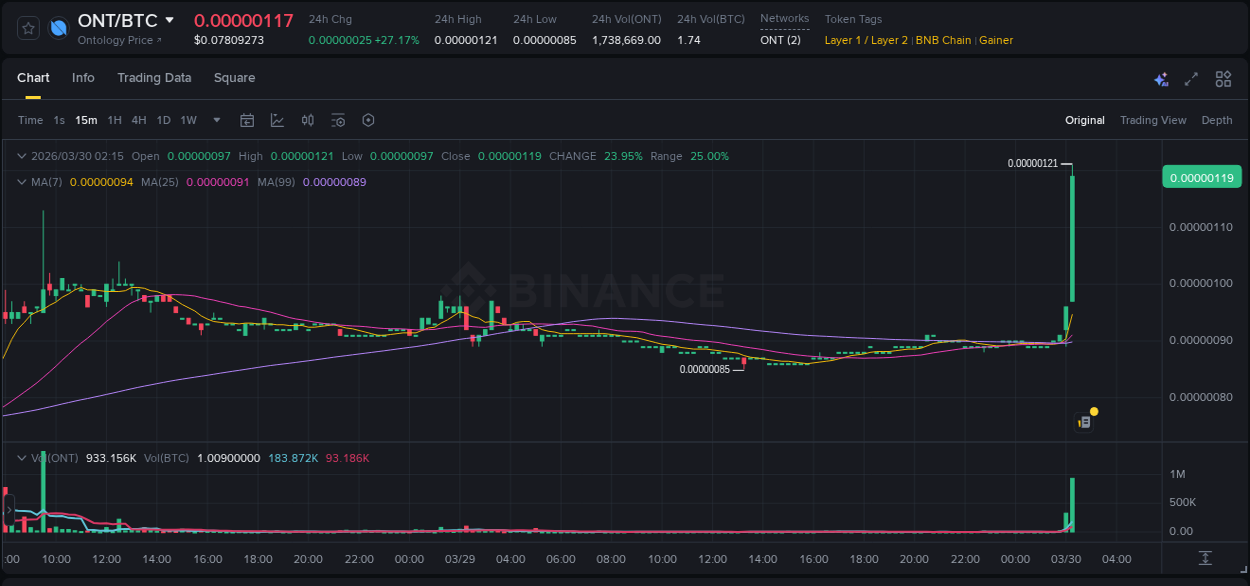Screen dimensions: 1250x586
Task: Switch chart to Trading View mode
Action: 1153,120
